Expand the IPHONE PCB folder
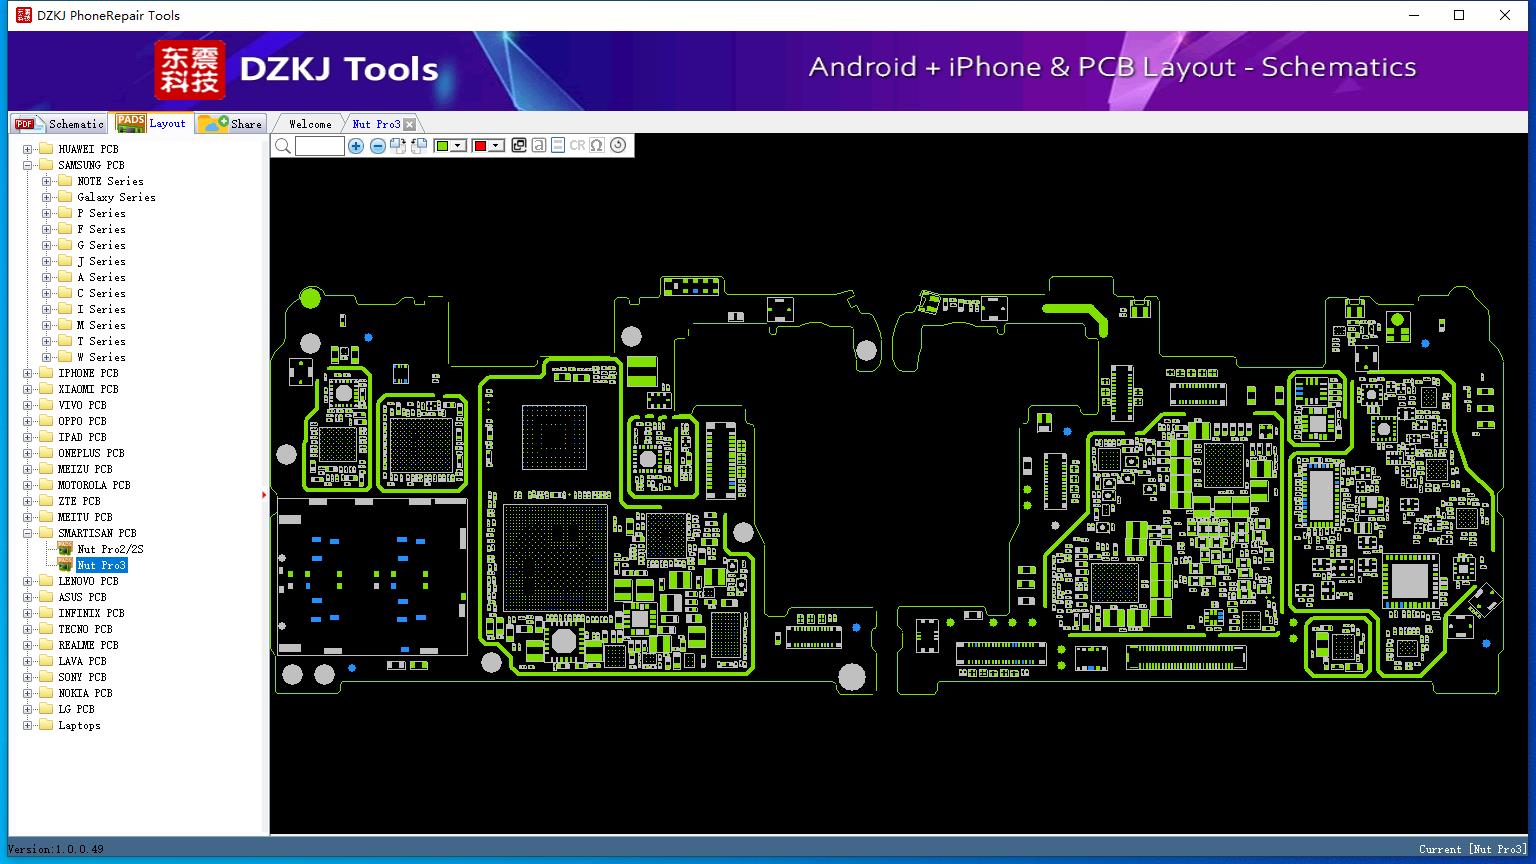 pos(28,373)
